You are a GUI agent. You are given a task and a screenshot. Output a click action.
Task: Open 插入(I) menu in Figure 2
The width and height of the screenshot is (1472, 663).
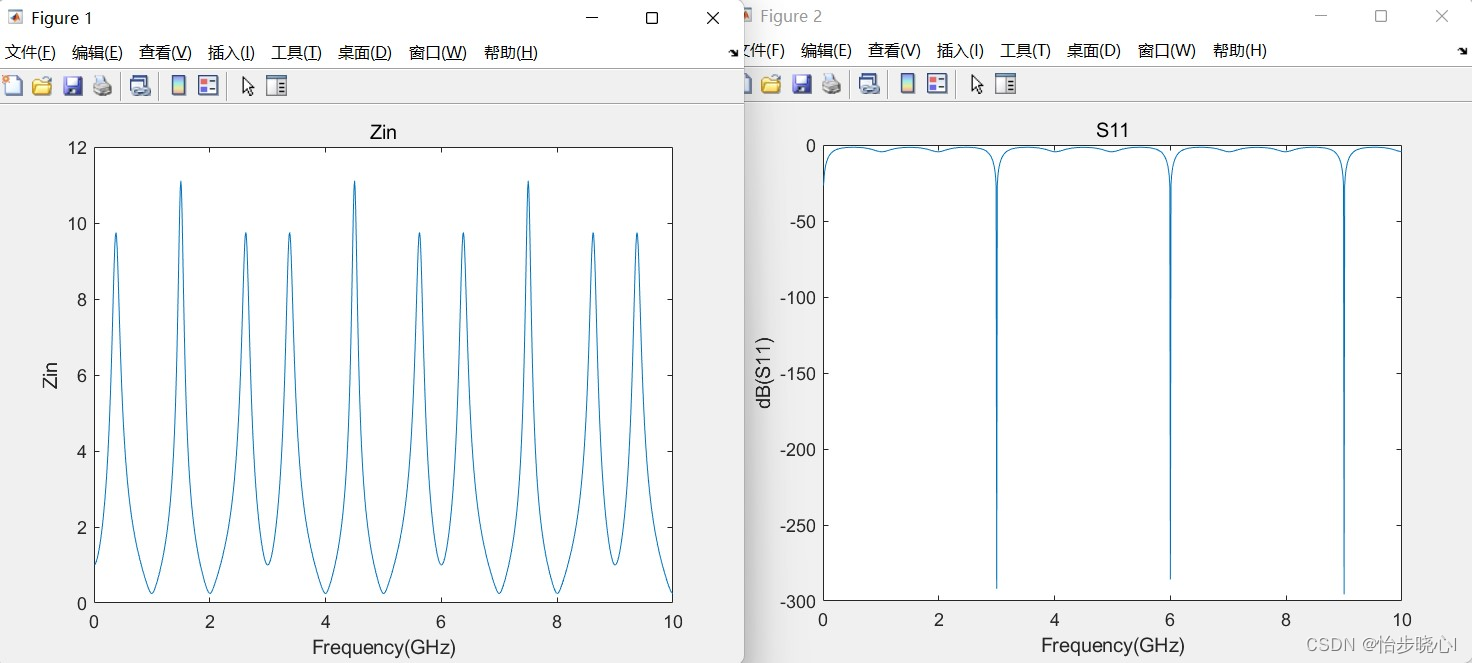coord(960,51)
